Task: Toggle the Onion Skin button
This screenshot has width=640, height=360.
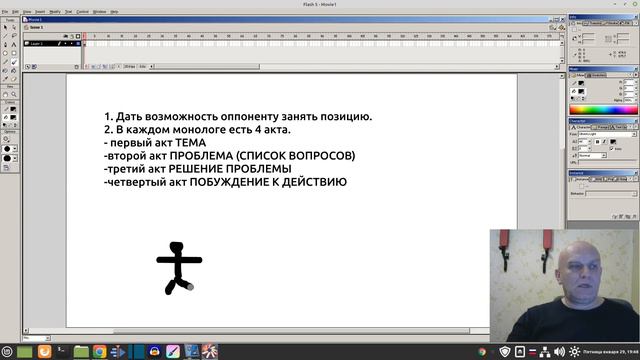Action: click(x=93, y=66)
